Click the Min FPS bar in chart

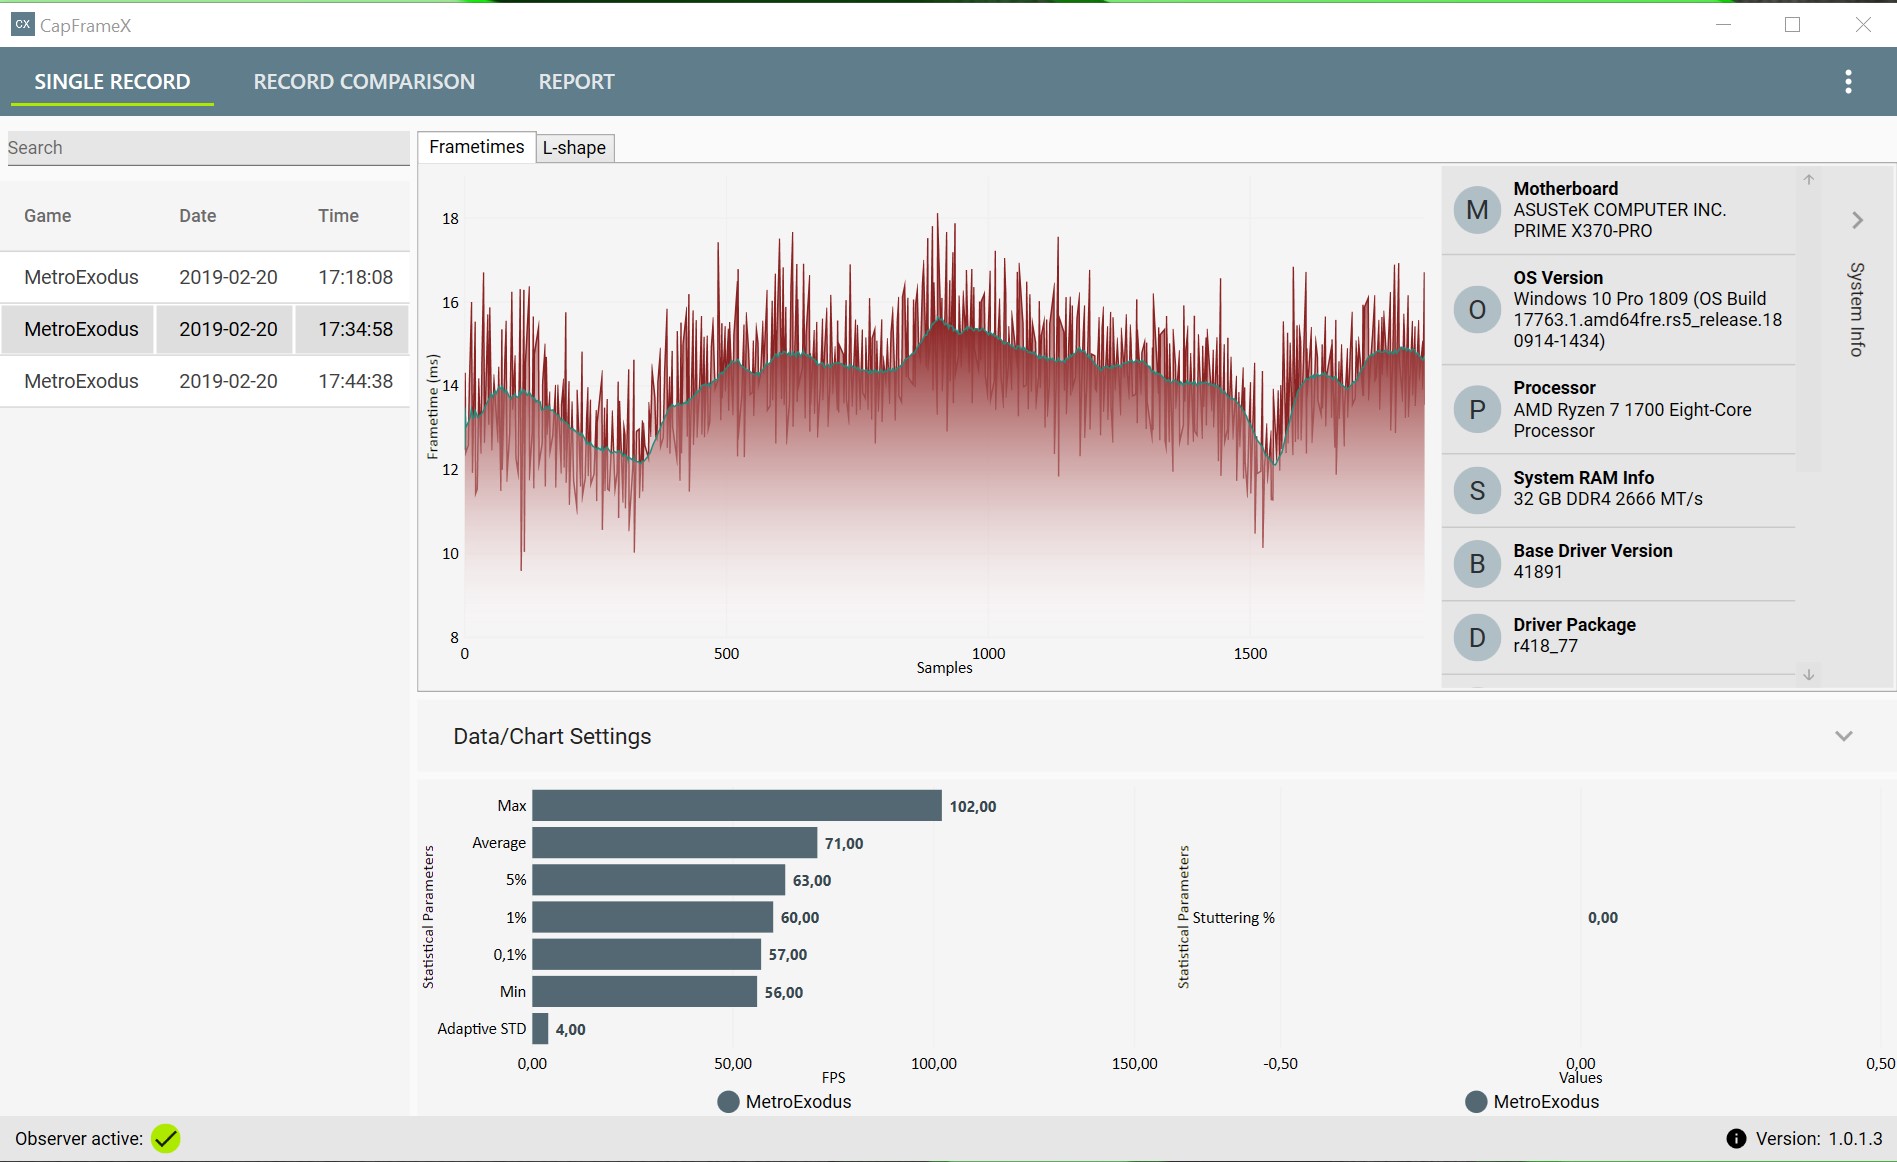pyautogui.click(x=644, y=991)
